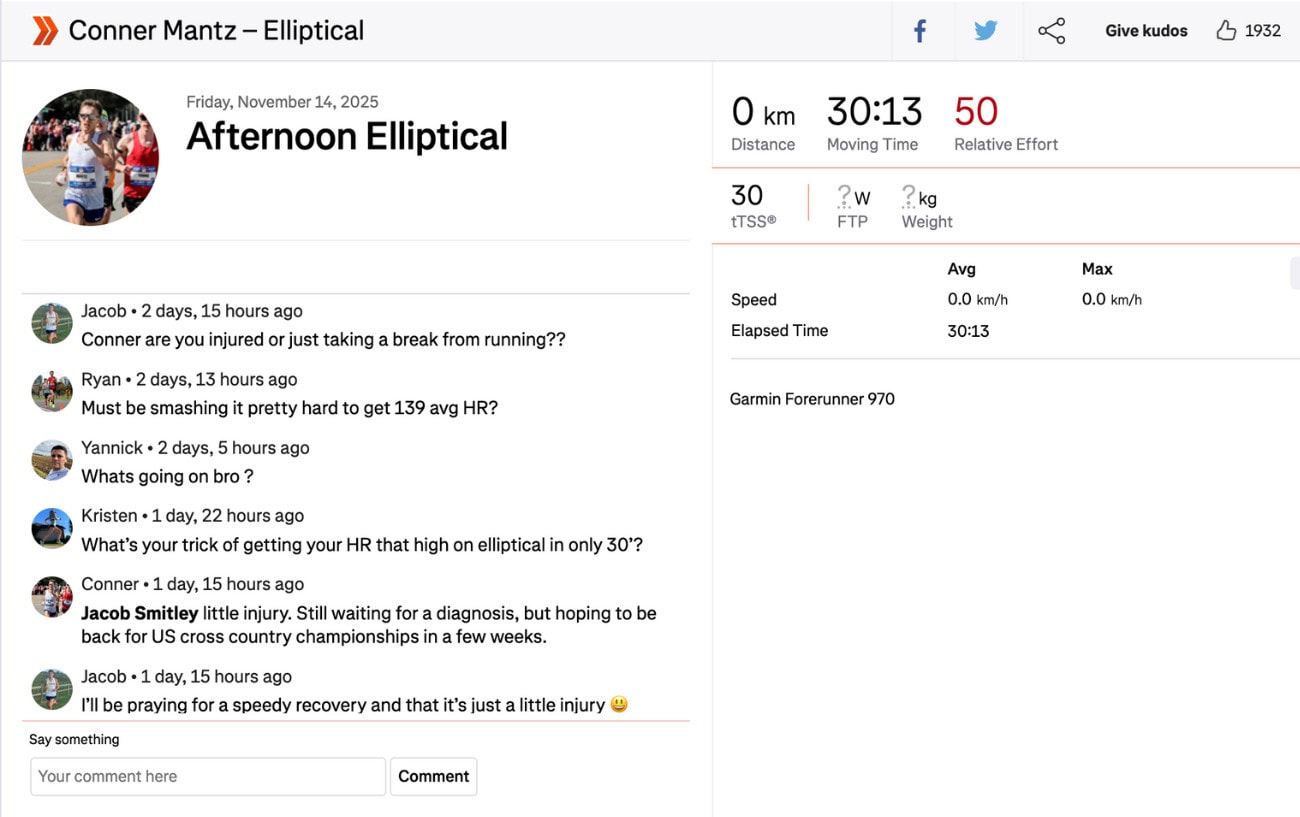Screen dimensions: 1300x817
Task: Click the thumbs-up kudos count icon
Action: (x=1226, y=31)
